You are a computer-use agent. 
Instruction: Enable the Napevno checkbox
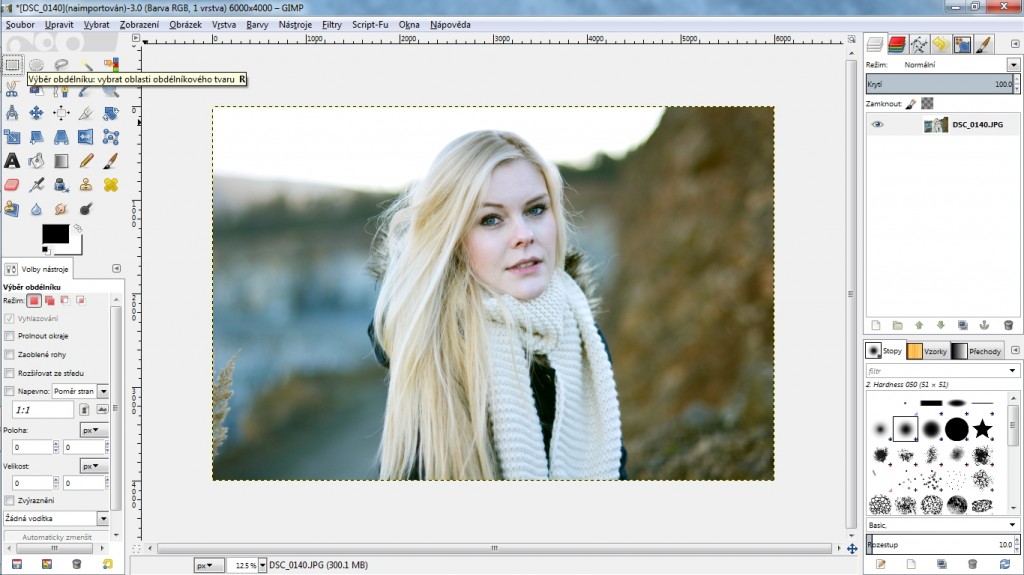(9, 391)
